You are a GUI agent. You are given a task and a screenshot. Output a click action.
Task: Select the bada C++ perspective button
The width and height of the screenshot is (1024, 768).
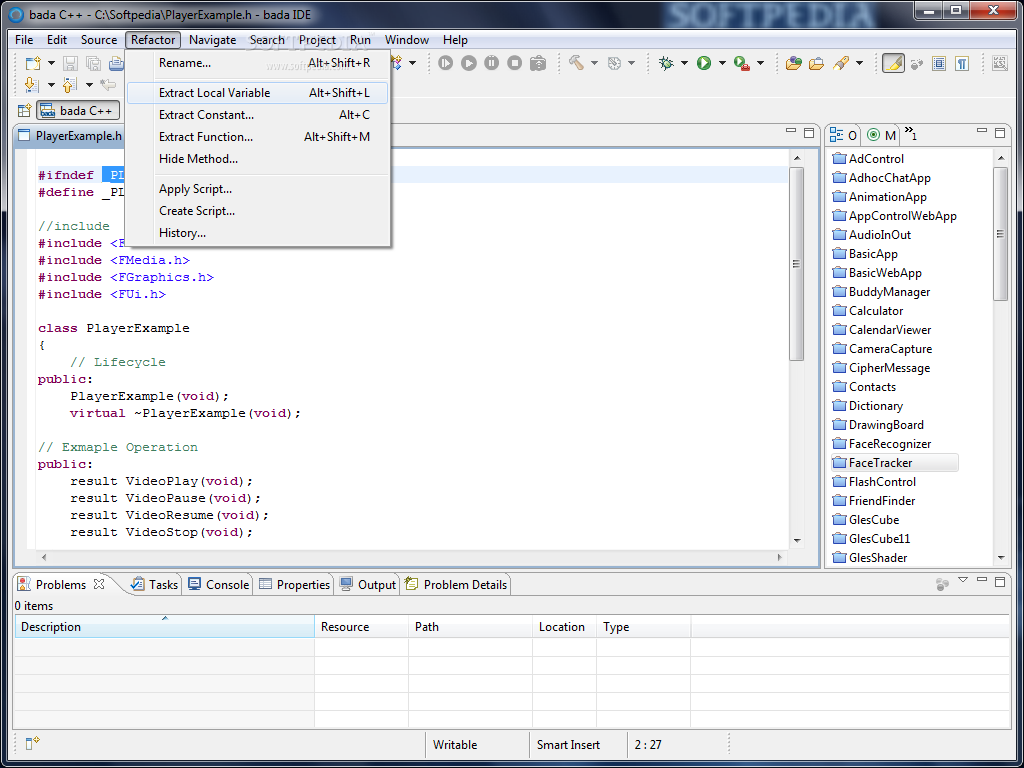pos(78,111)
